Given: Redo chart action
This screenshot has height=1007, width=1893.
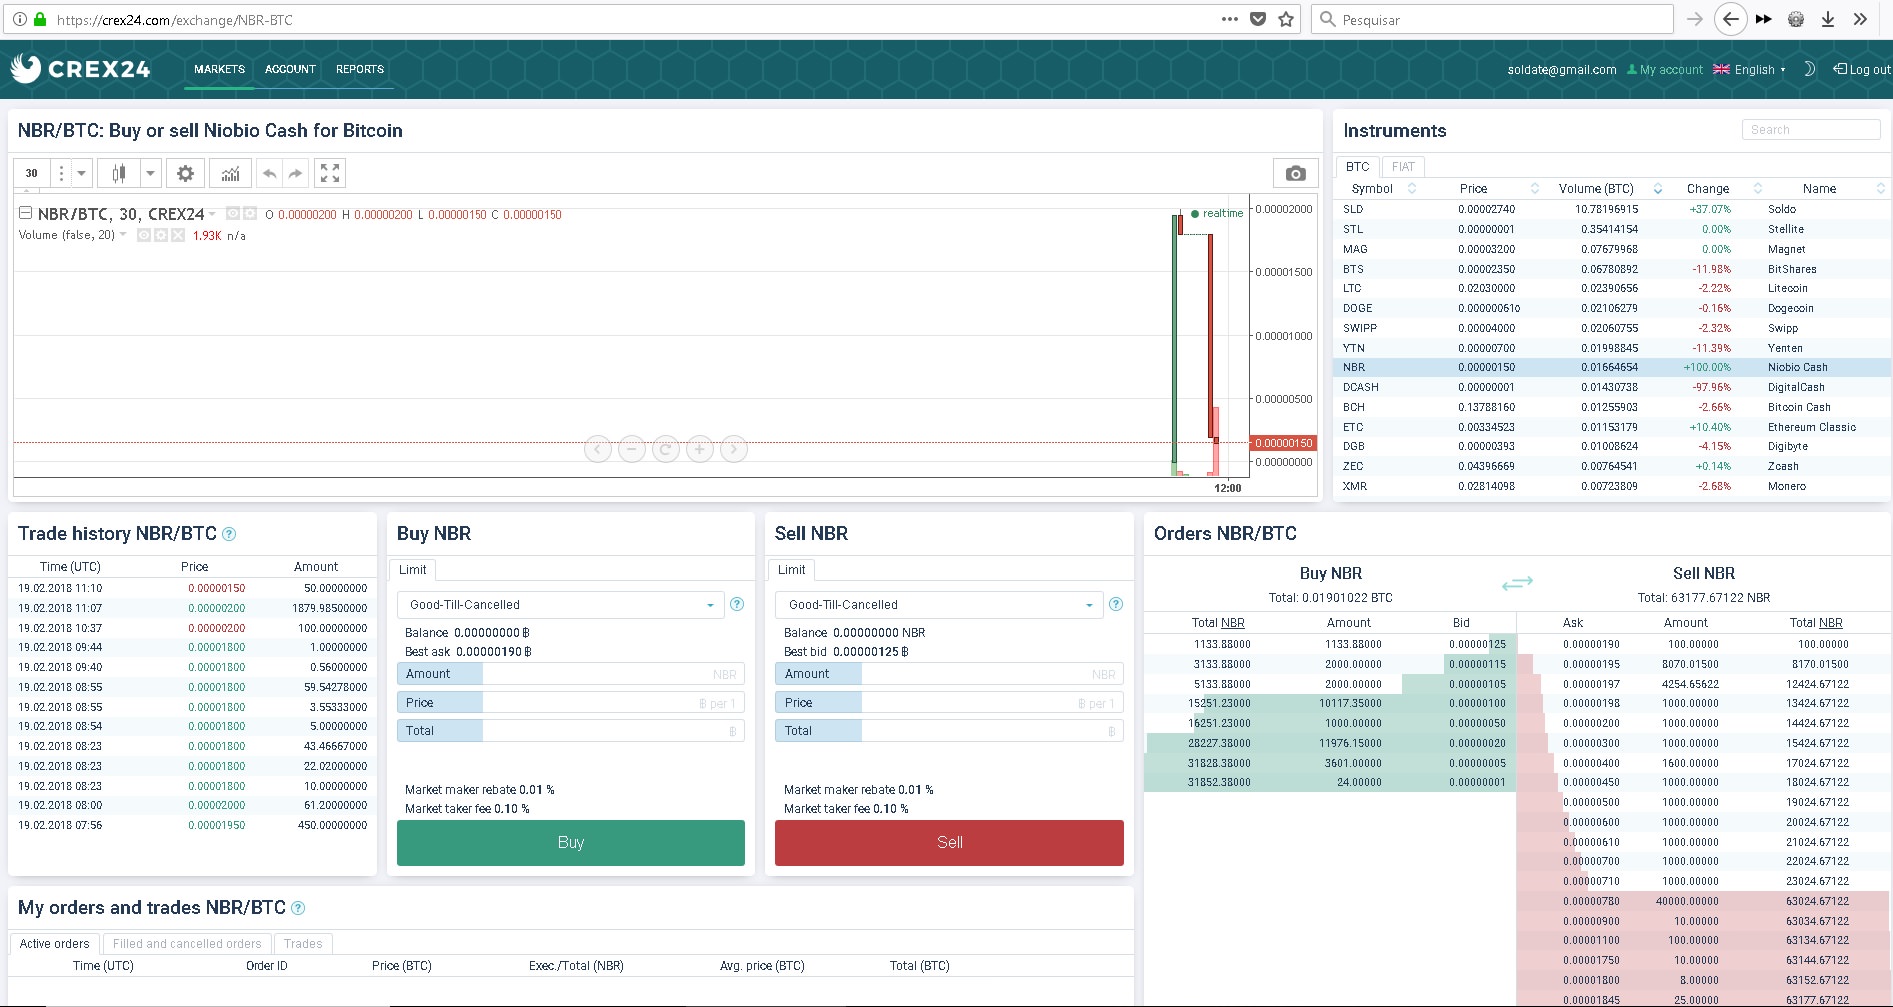Looking at the screenshot, I should click(295, 173).
